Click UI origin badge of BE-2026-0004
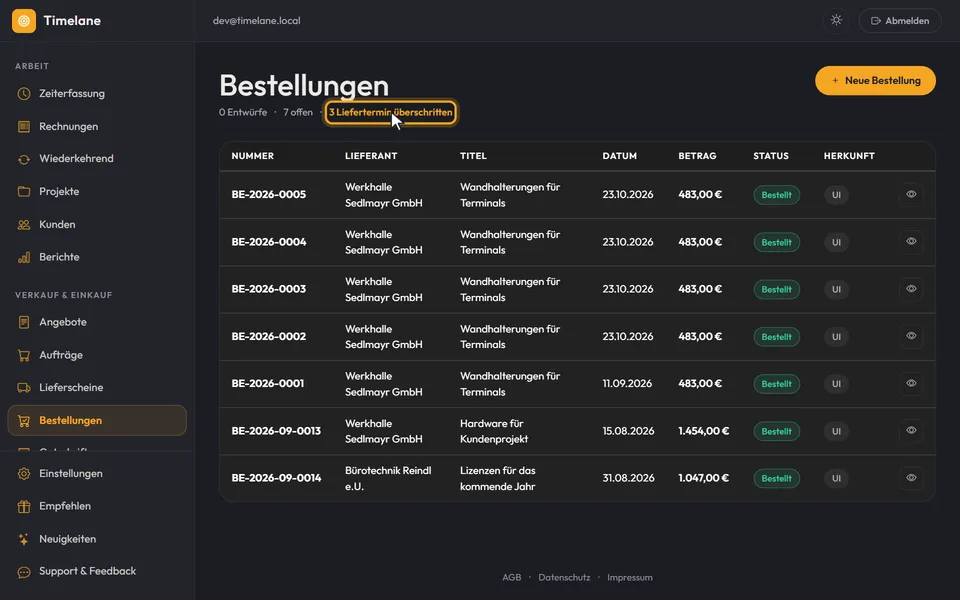960x600 pixels. (836, 242)
